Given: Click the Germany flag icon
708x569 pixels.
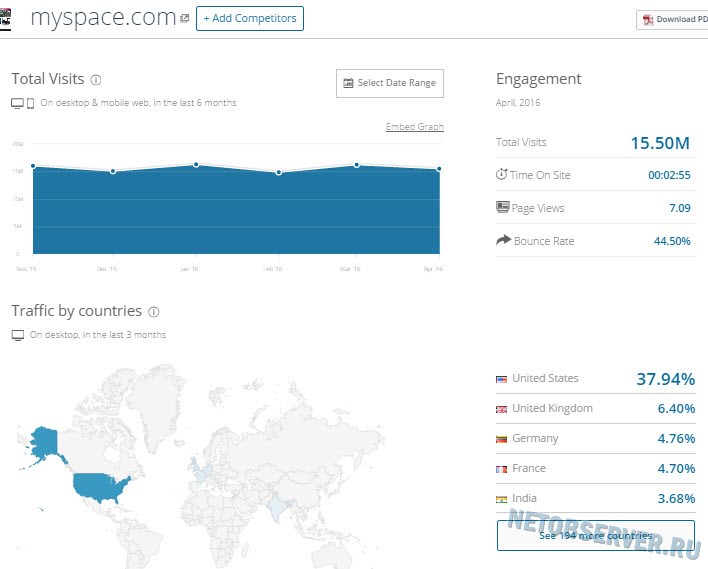Looking at the screenshot, I should pos(501,439).
